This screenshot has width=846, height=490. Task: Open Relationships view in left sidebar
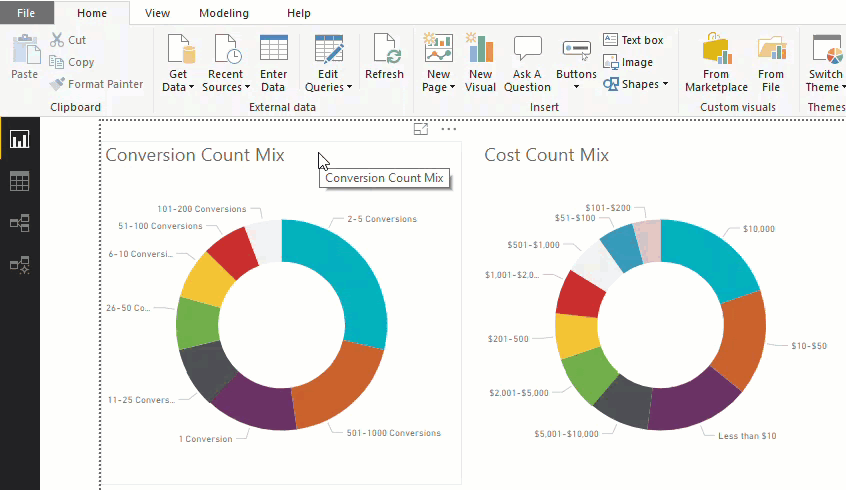(19, 223)
